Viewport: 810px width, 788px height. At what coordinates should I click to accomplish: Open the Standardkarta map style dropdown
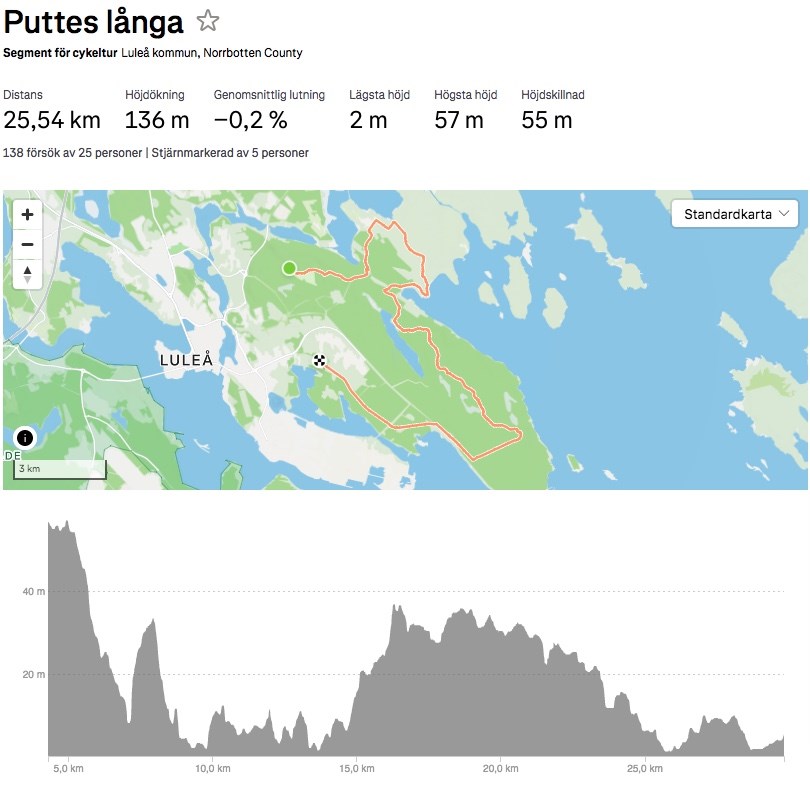click(x=735, y=214)
